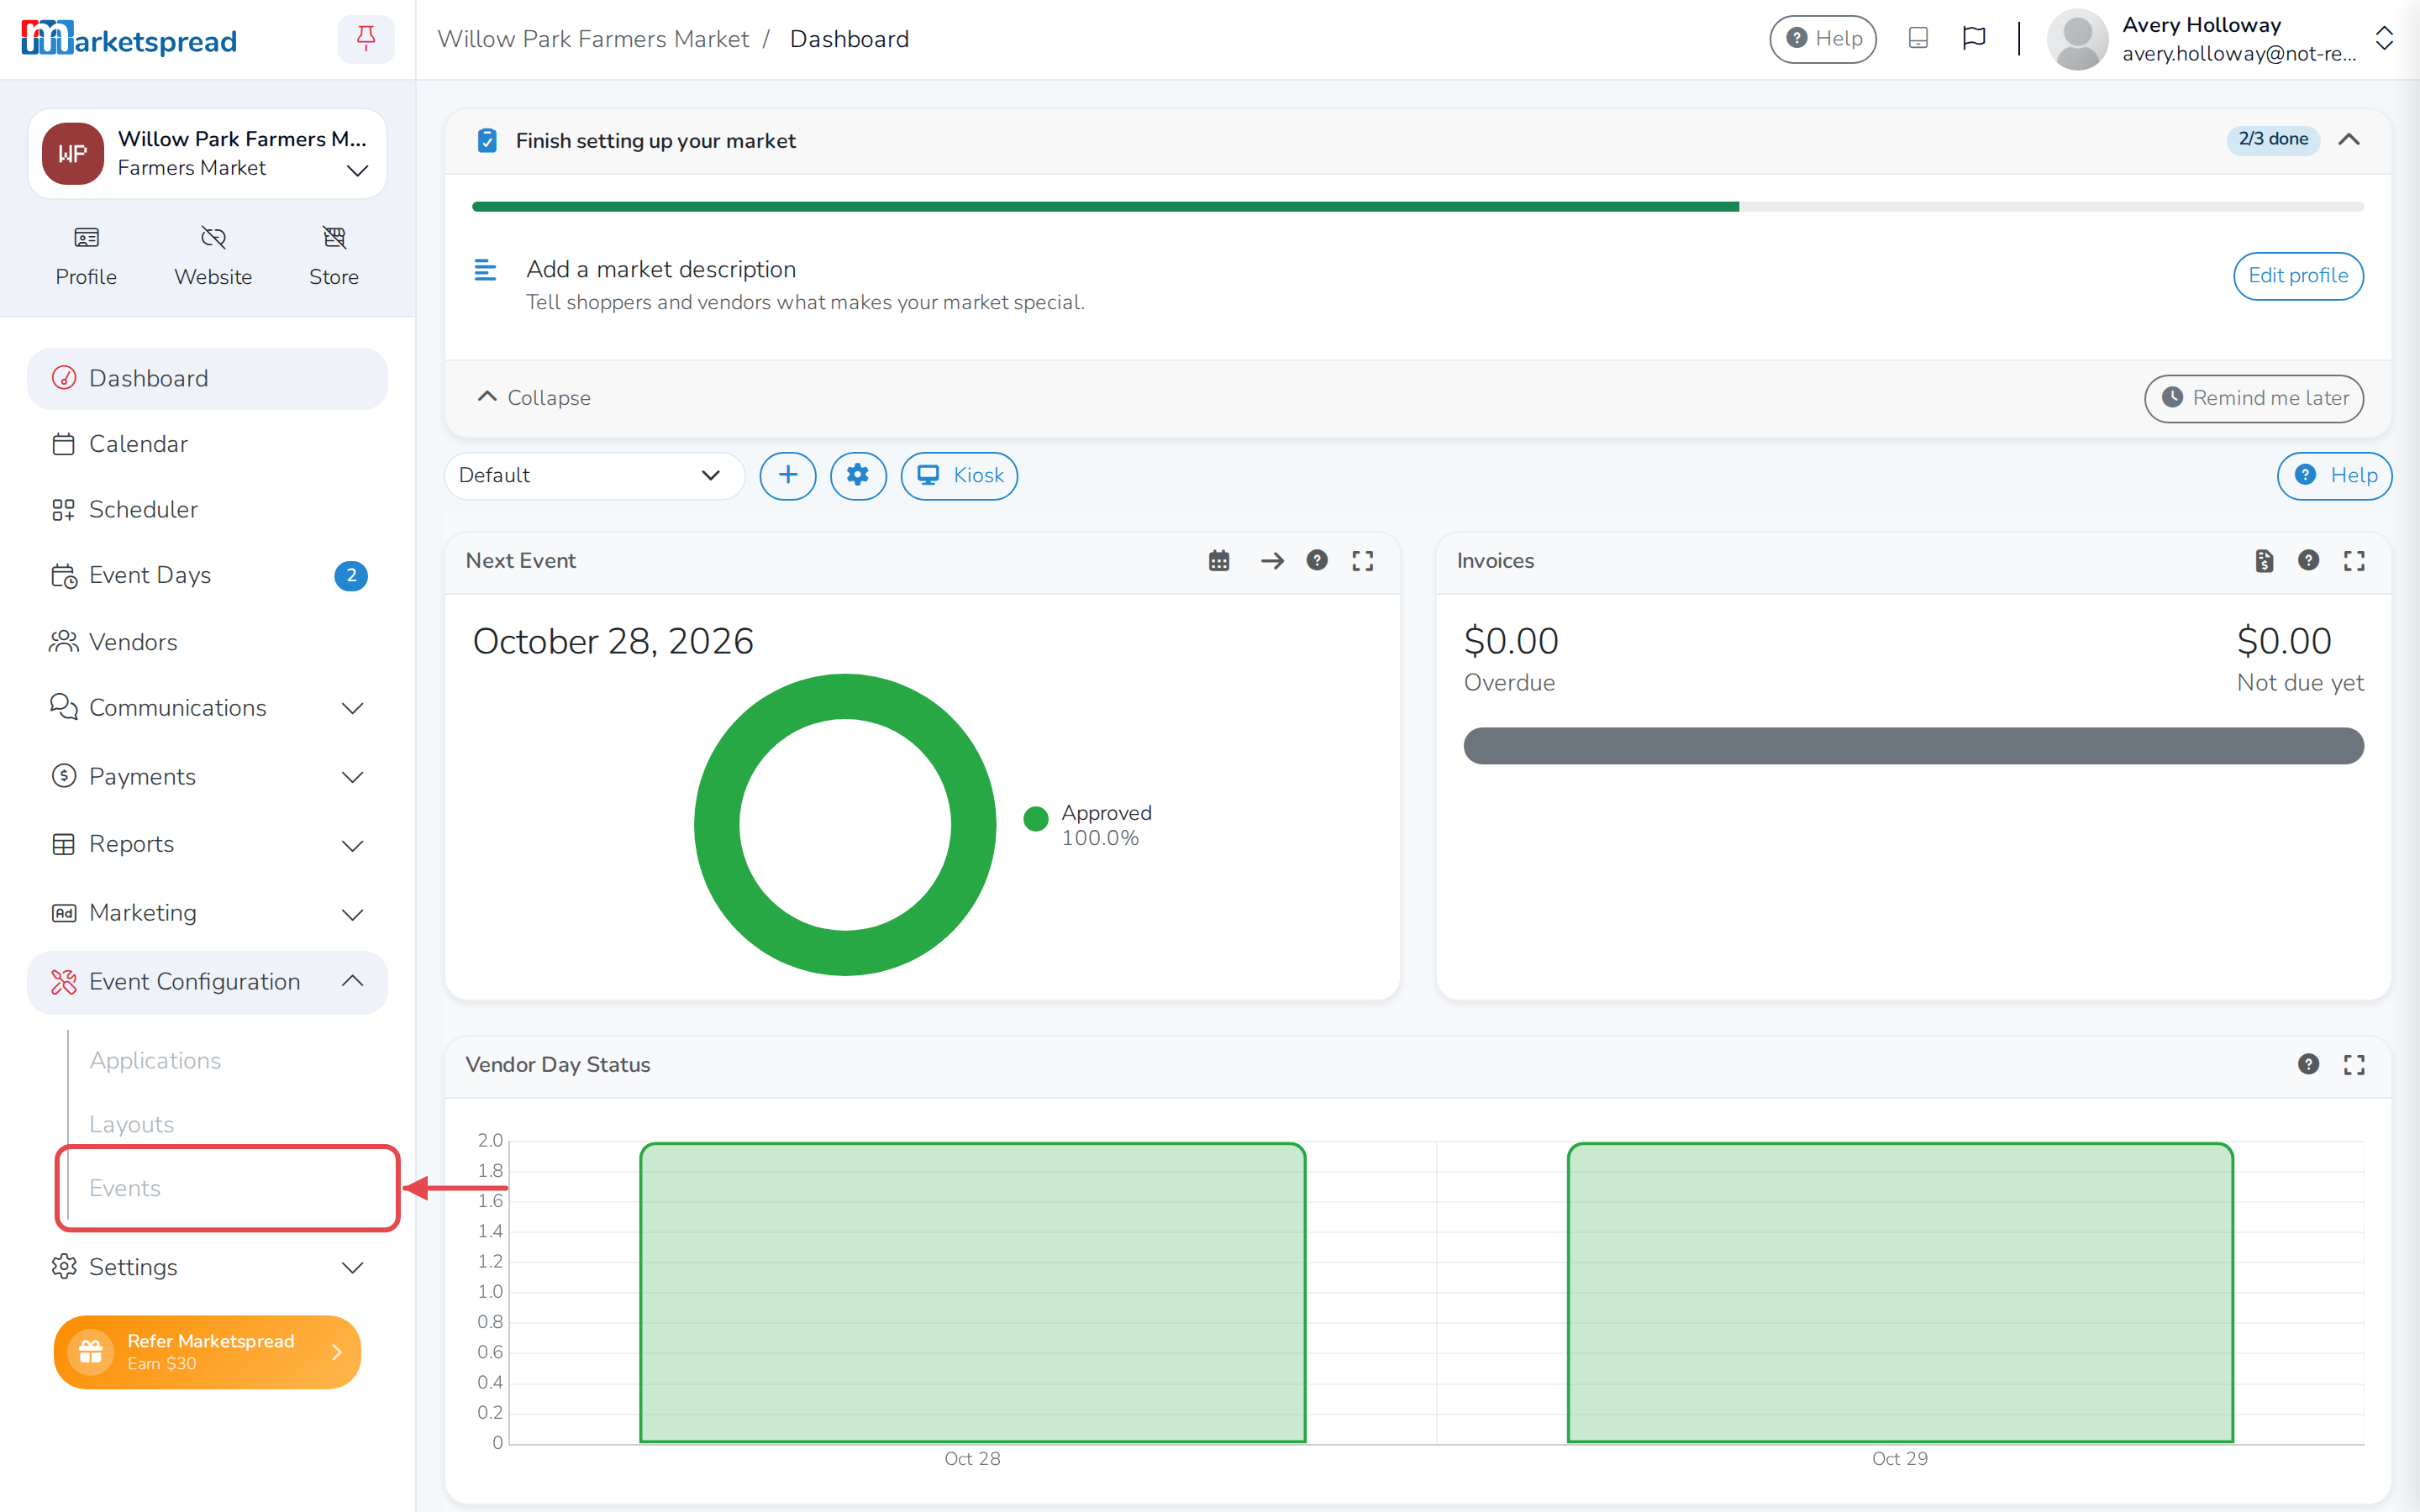The width and height of the screenshot is (2420, 1512).
Task: Open the Default dashboard dropdown
Action: pos(594,475)
